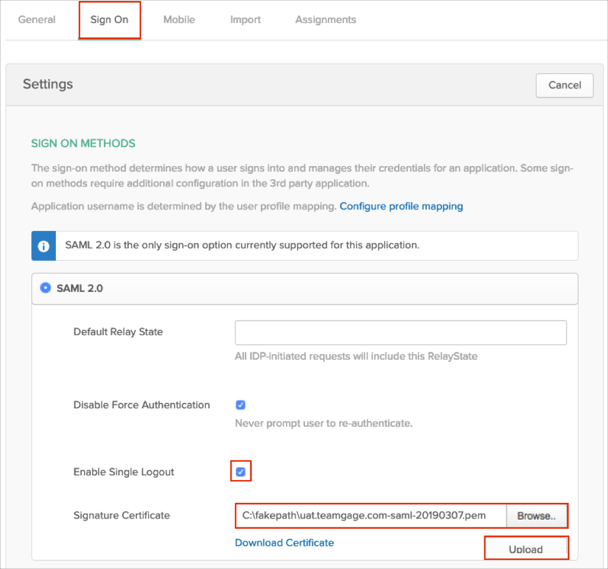Focus the Default Relay State text field

pos(400,332)
